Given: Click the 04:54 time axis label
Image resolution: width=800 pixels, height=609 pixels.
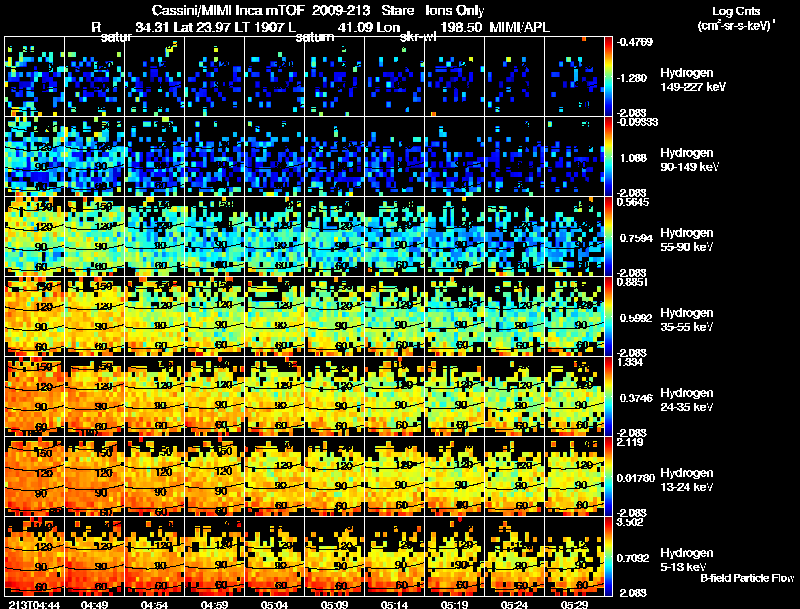Looking at the screenshot, I should 154,604.
